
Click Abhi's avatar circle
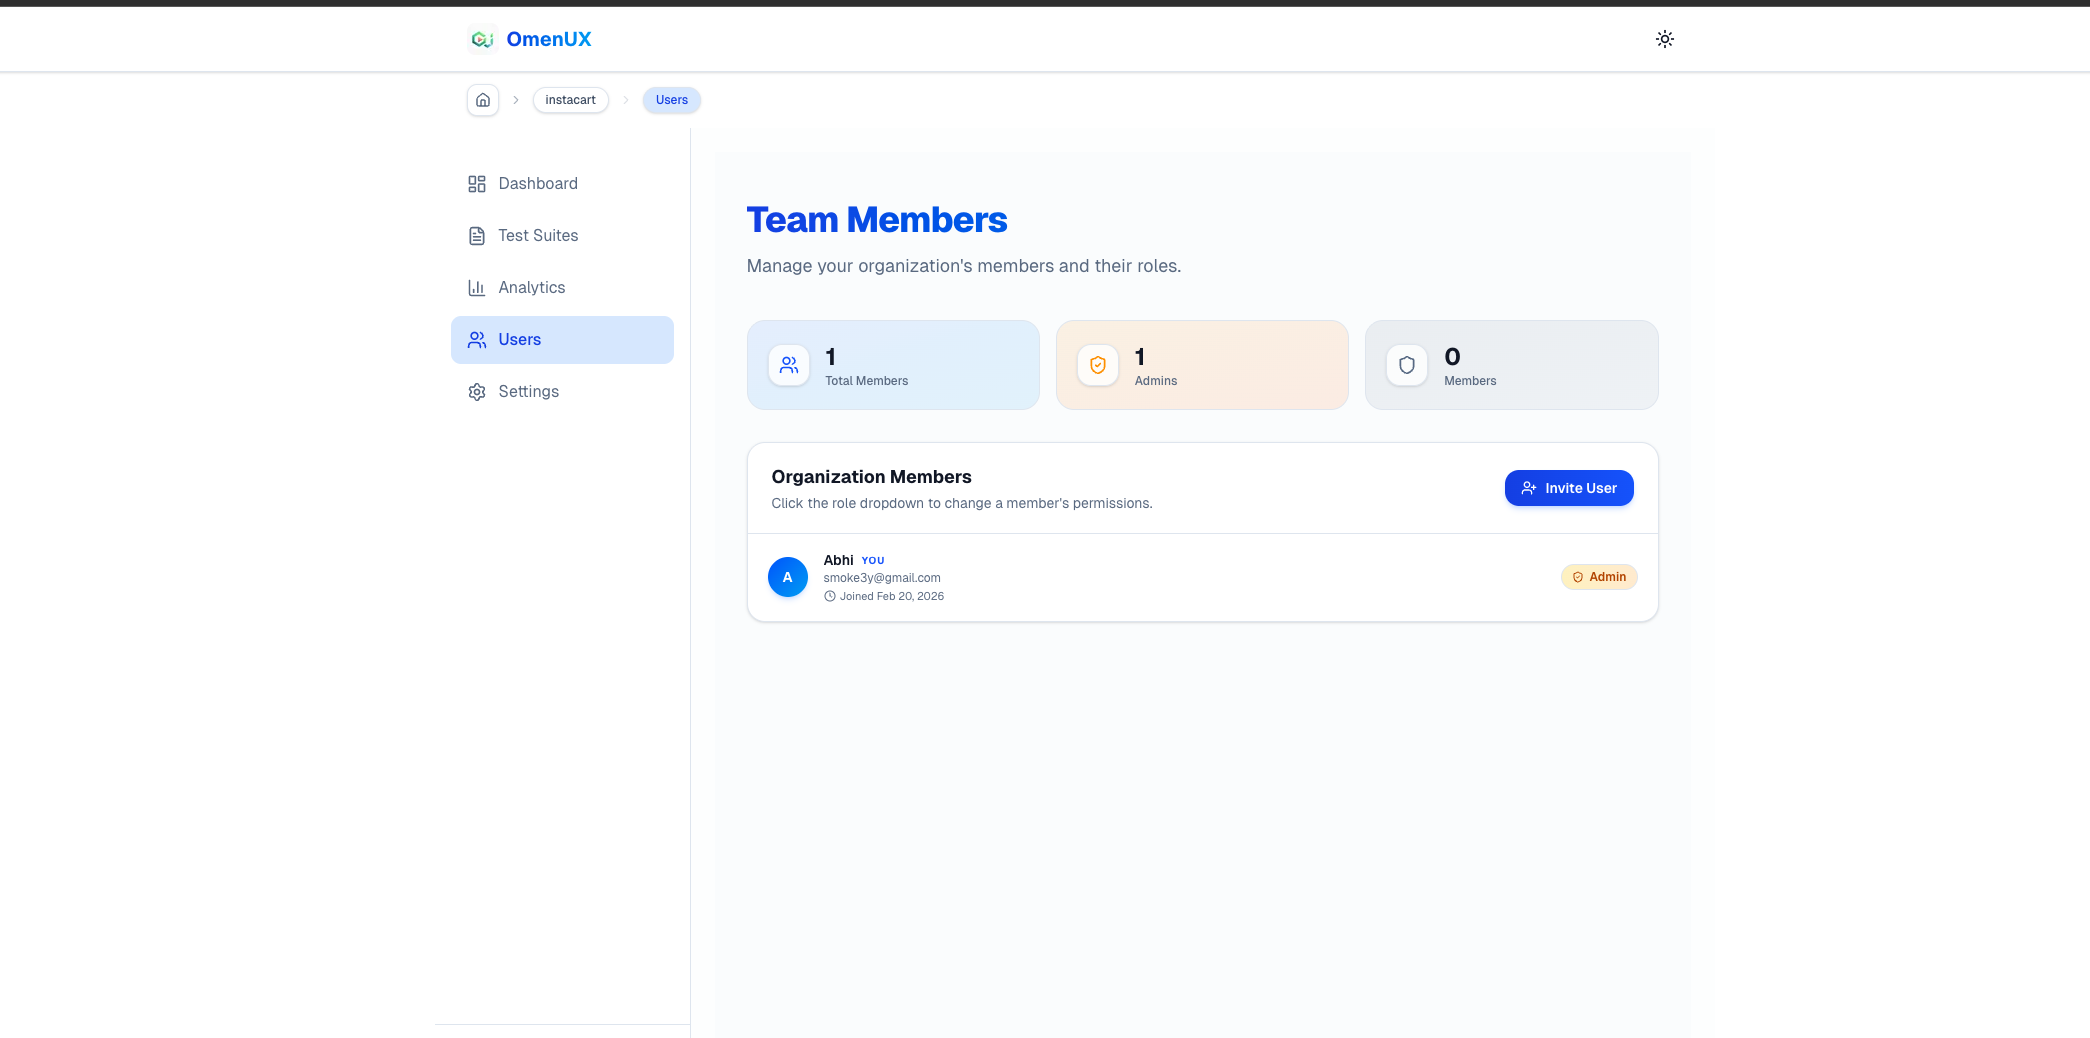(x=788, y=577)
